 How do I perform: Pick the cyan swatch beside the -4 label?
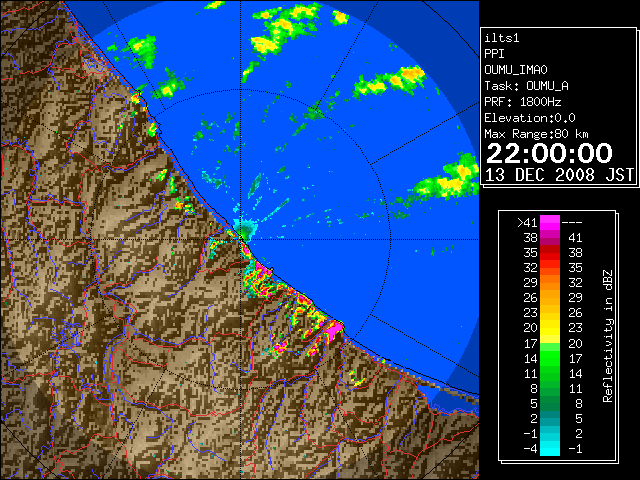click(550, 449)
